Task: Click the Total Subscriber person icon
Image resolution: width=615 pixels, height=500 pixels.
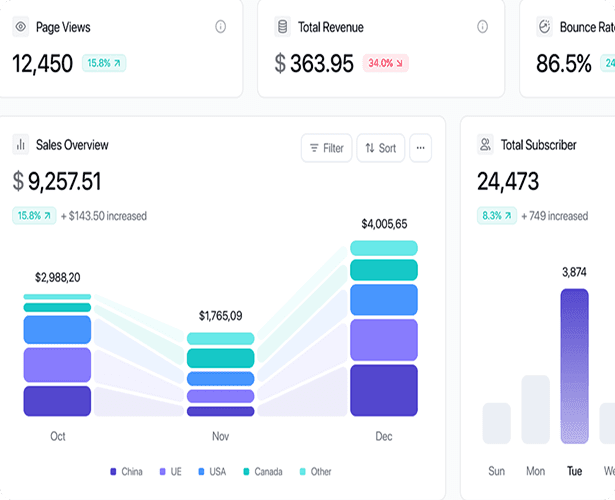Action: [485, 145]
